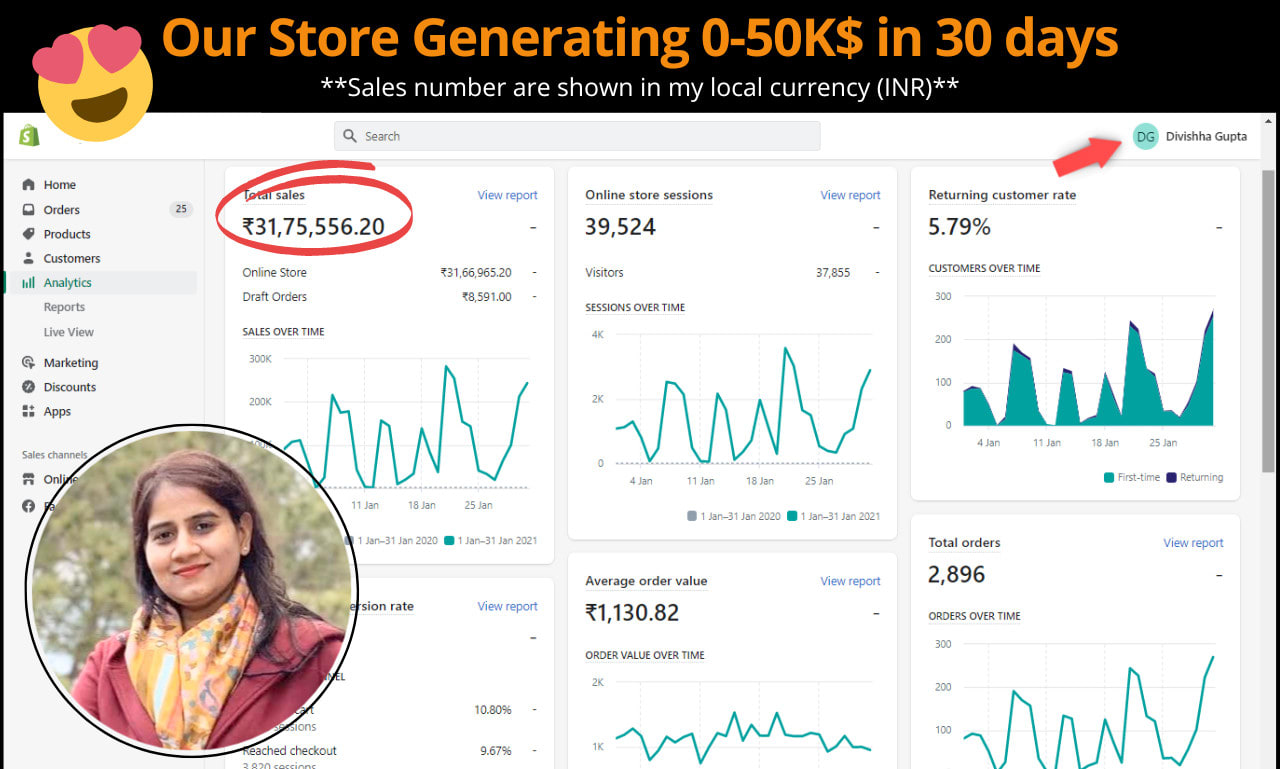1280x769 pixels.
Task: Click the Marketing megaphone icon
Action: 28,363
